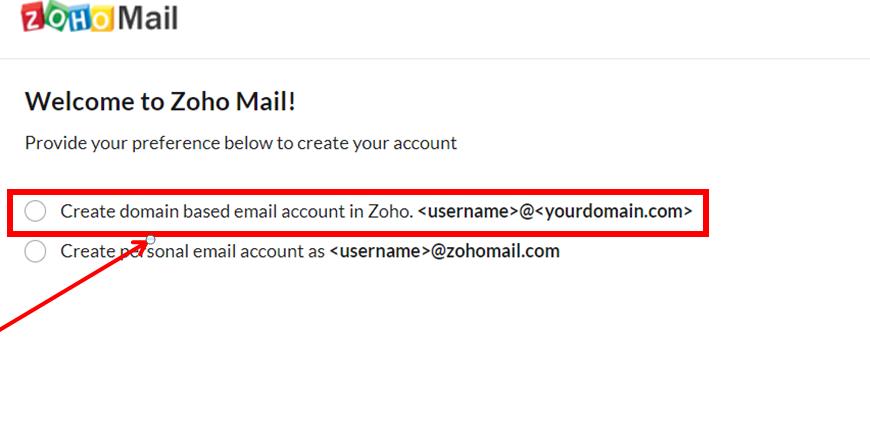Click the <username>@zohomail.com text

pyautogui.click(x=444, y=251)
